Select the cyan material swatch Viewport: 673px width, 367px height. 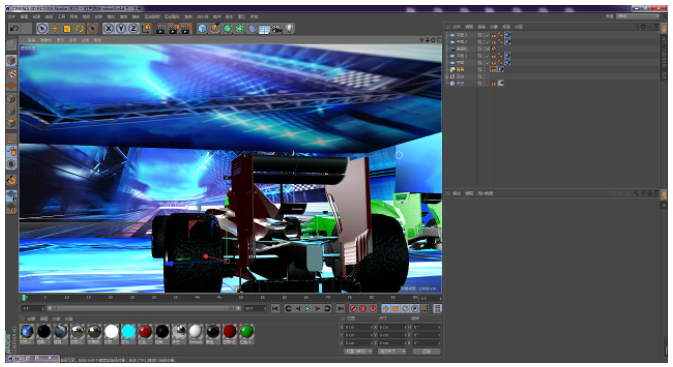128,332
